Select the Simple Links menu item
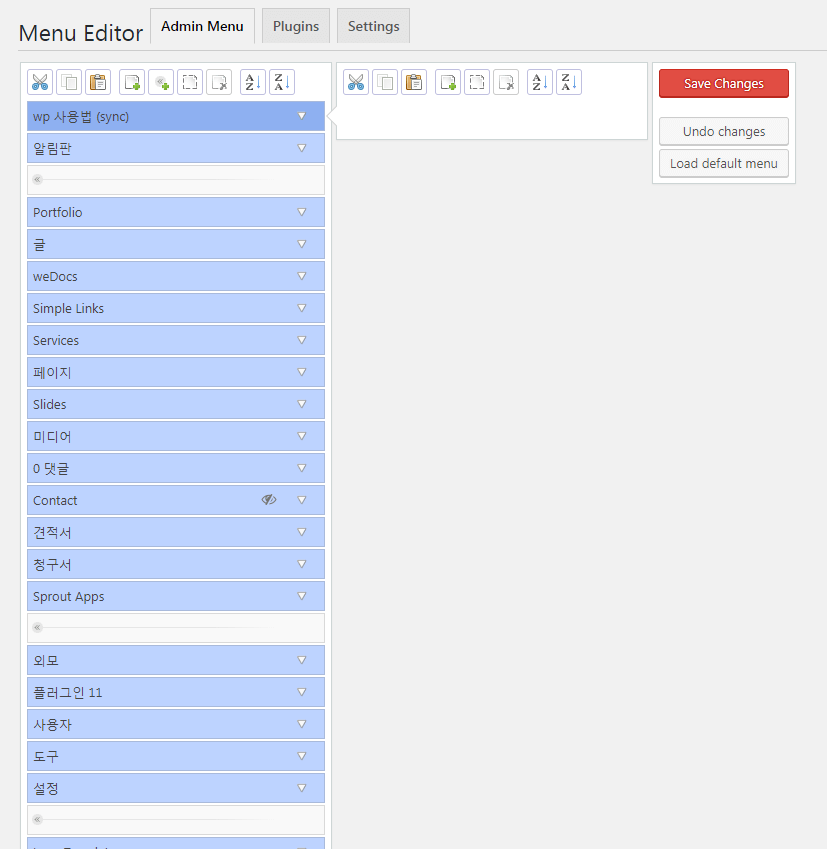 (x=150, y=308)
